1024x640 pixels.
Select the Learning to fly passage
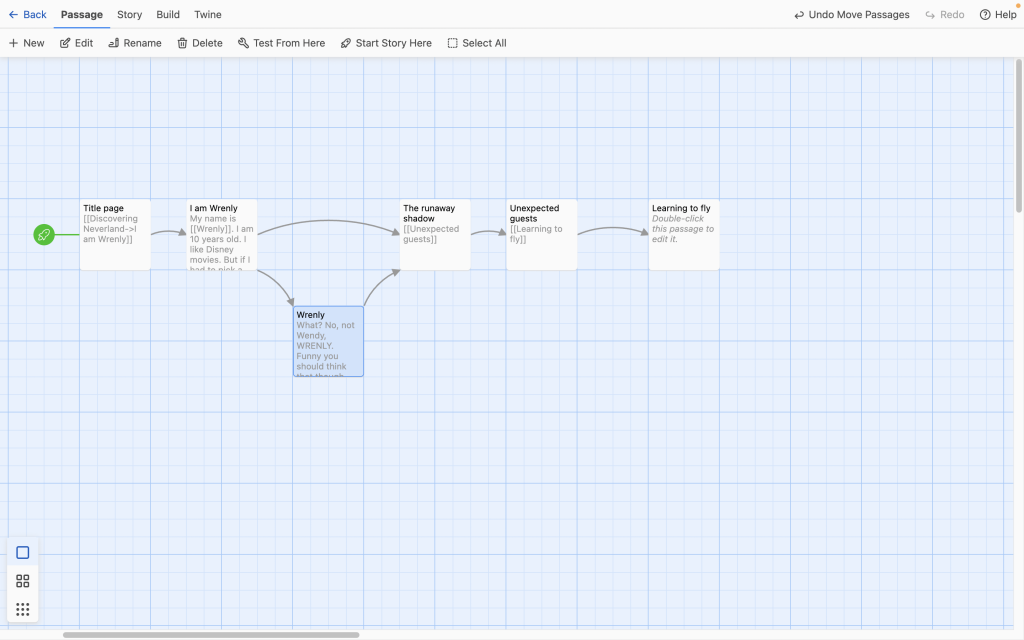click(x=683, y=235)
